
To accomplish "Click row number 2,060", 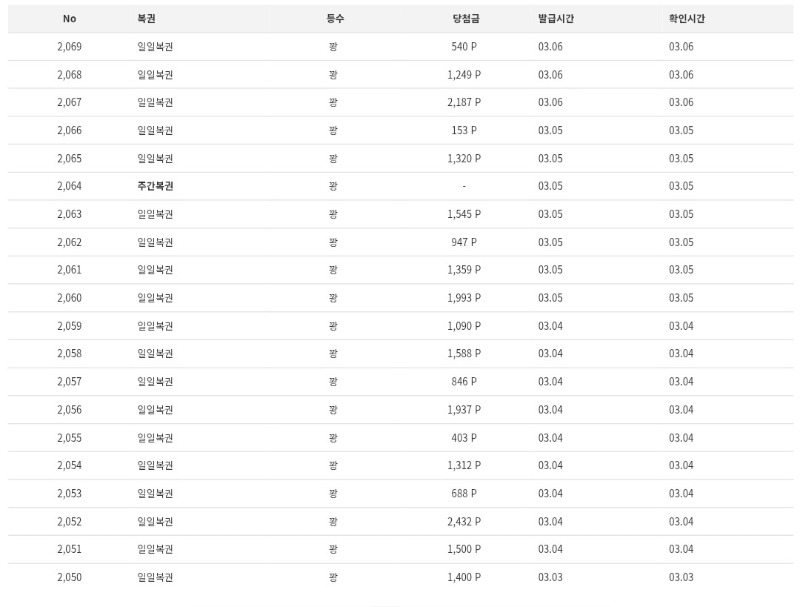I will (x=69, y=298).
